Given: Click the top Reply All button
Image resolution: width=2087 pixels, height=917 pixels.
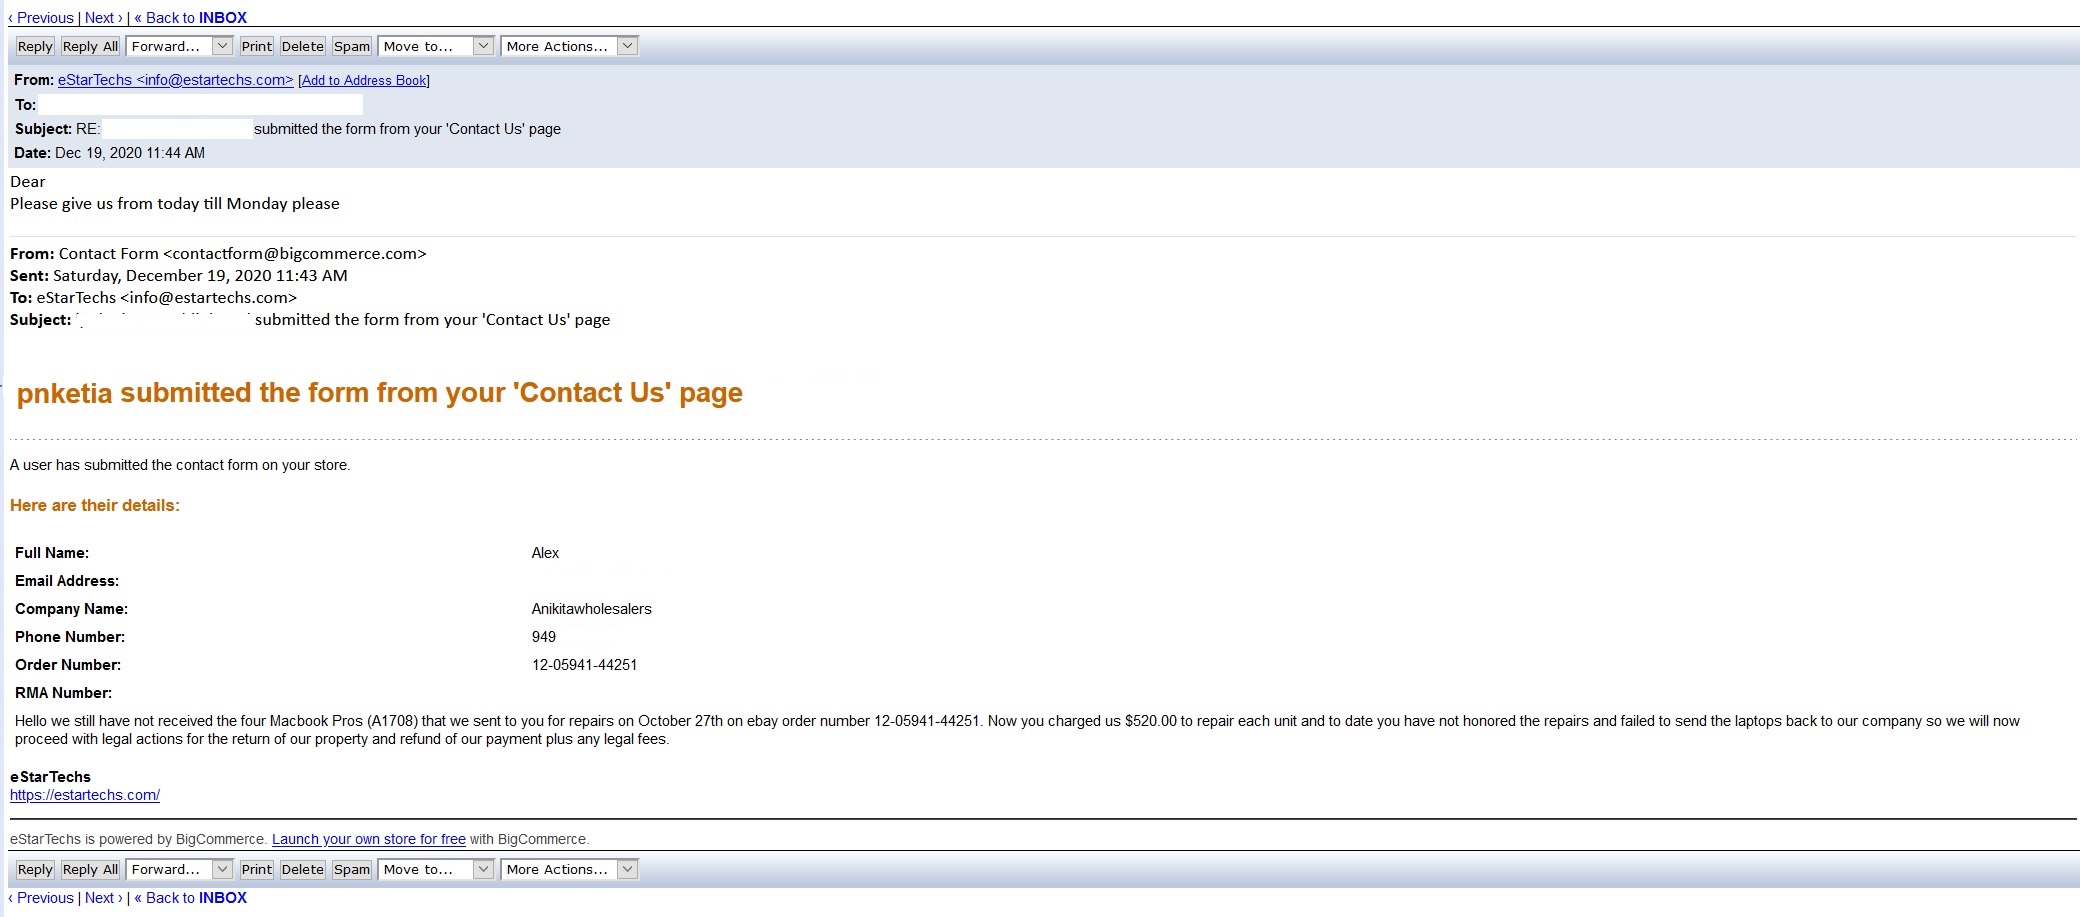Looking at the screenshot, I should pos(90,46).
